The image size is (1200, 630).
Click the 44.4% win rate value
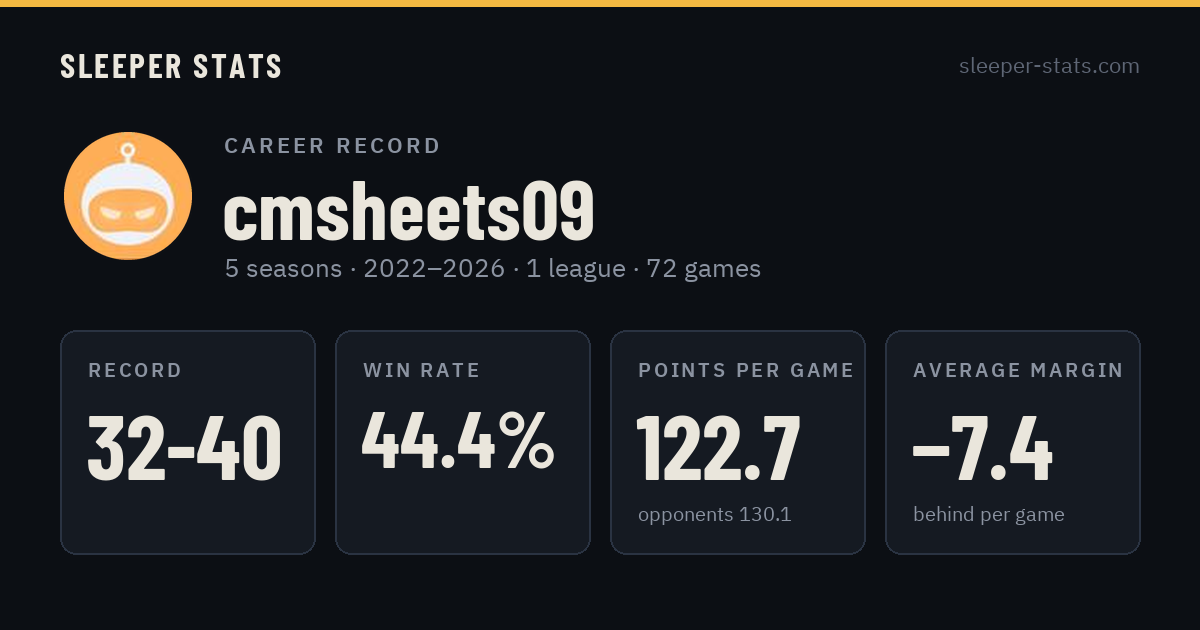point(458,442)
